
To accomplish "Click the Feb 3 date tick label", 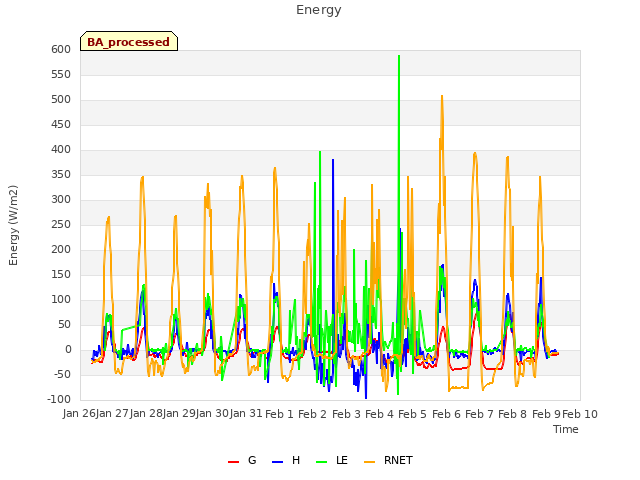I will coord(347,414).
